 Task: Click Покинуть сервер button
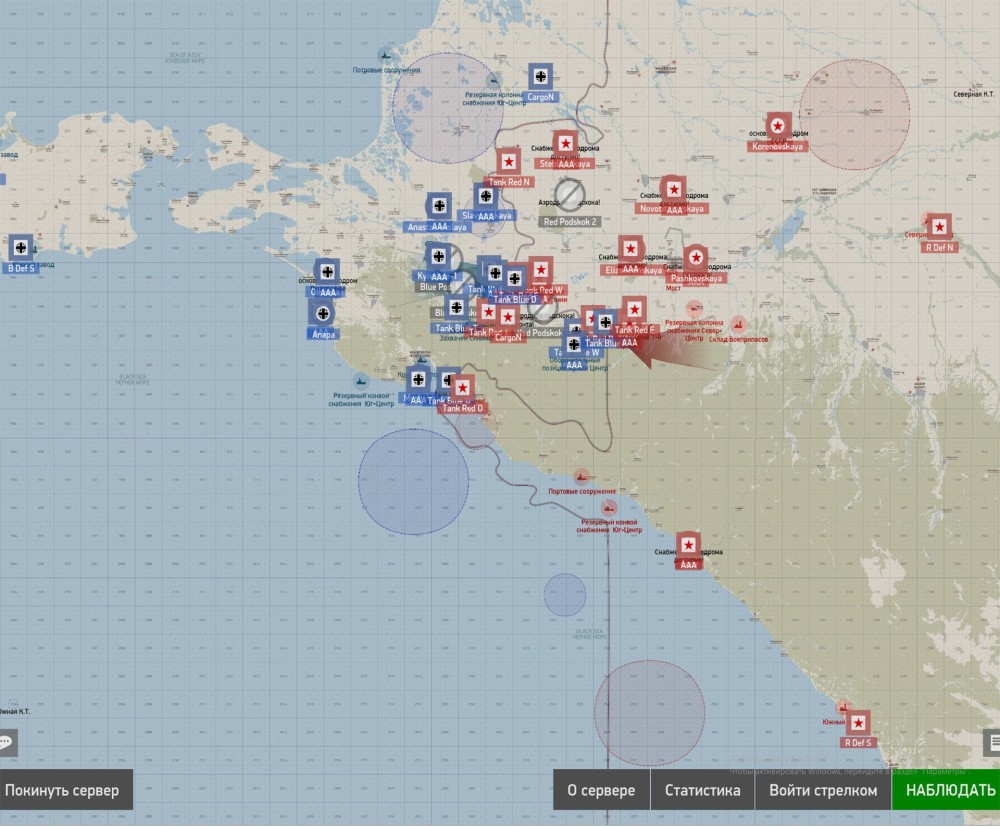[x=66, y=789]
